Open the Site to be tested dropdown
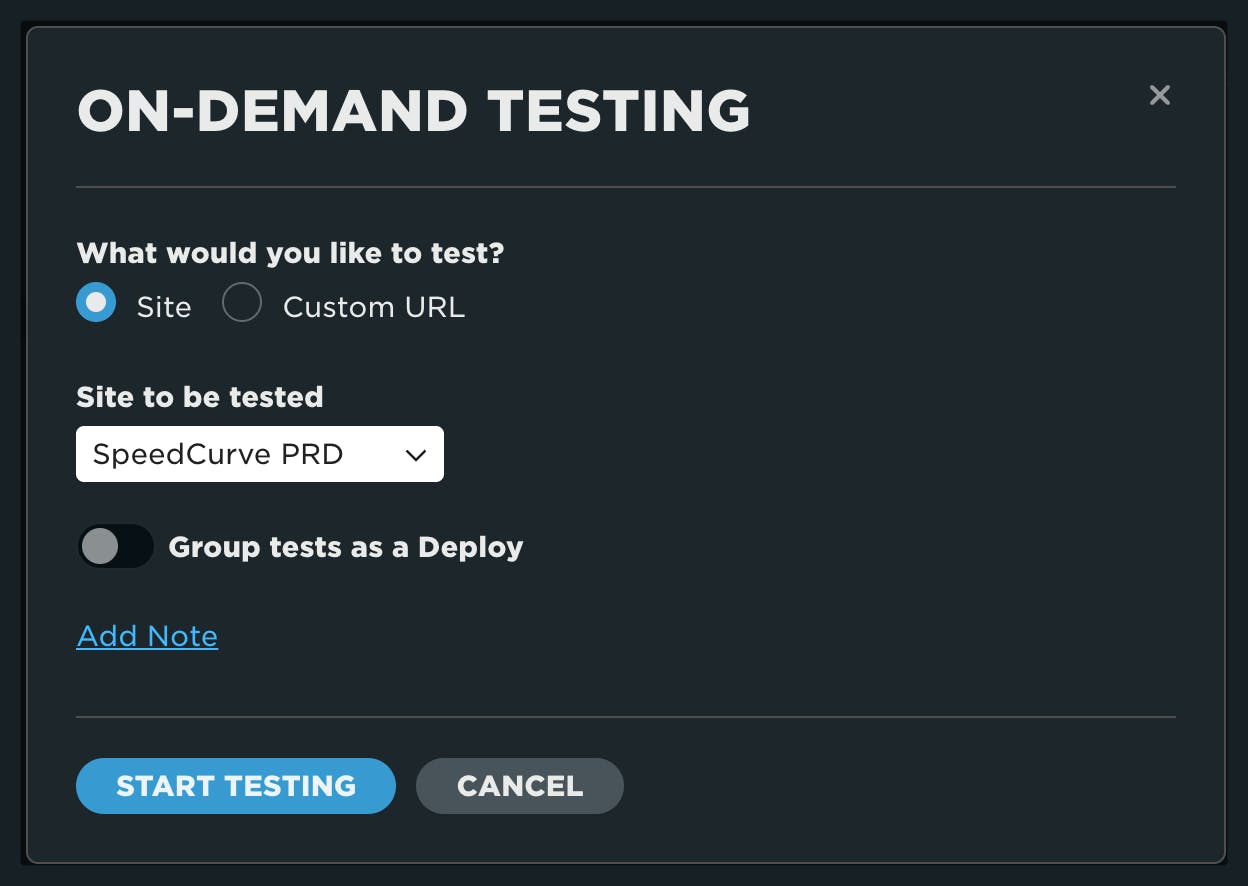The height and width of the screenshot is (886, 1248). (259, 454)
